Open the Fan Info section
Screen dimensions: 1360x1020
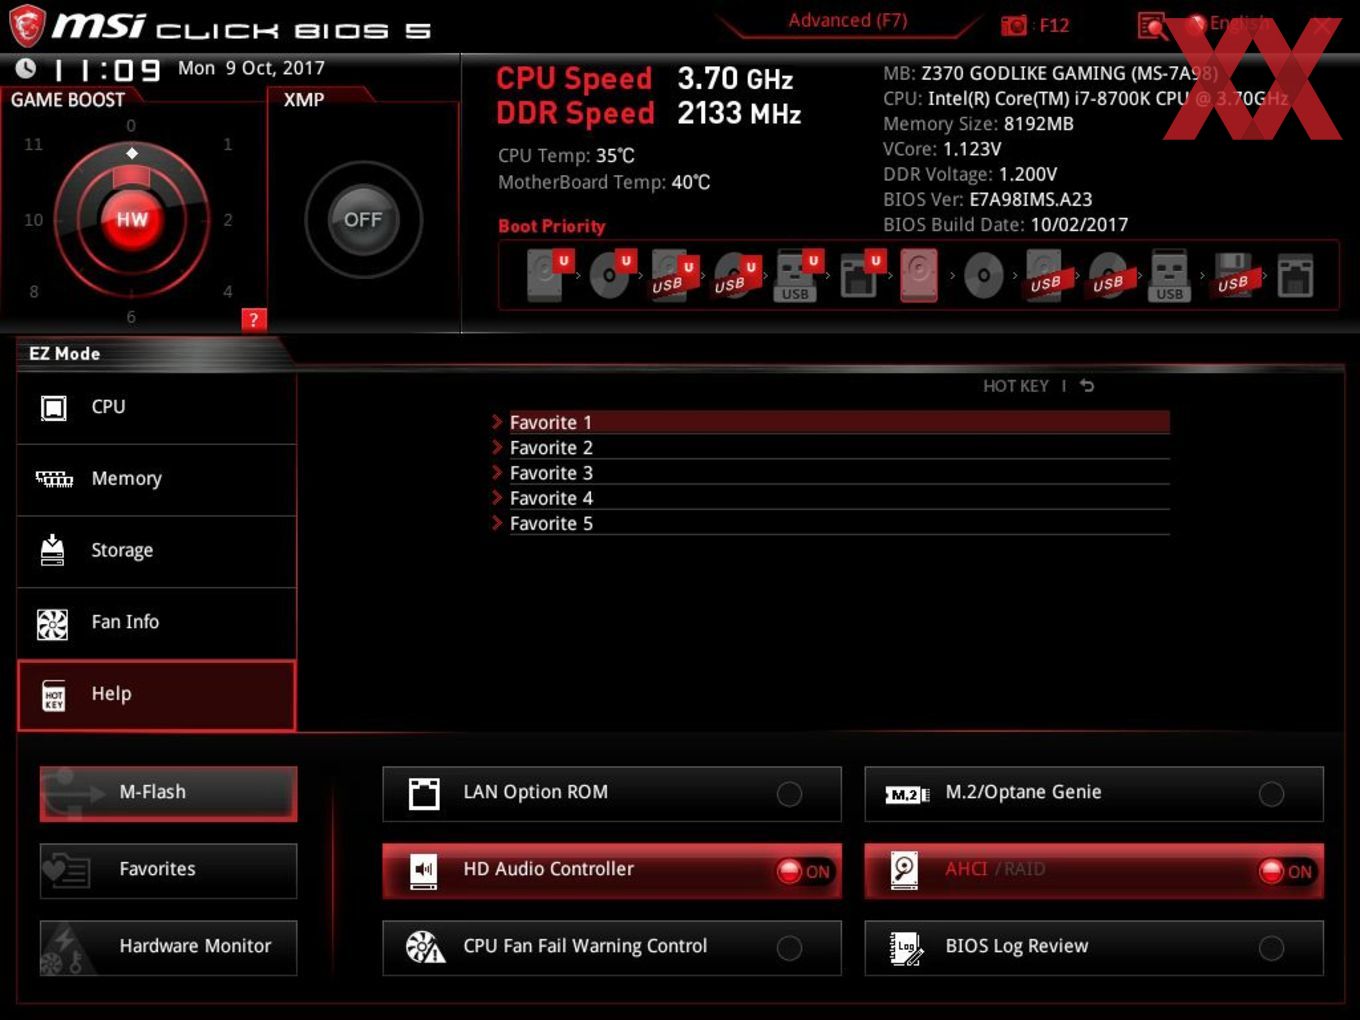tap(157, 623)
